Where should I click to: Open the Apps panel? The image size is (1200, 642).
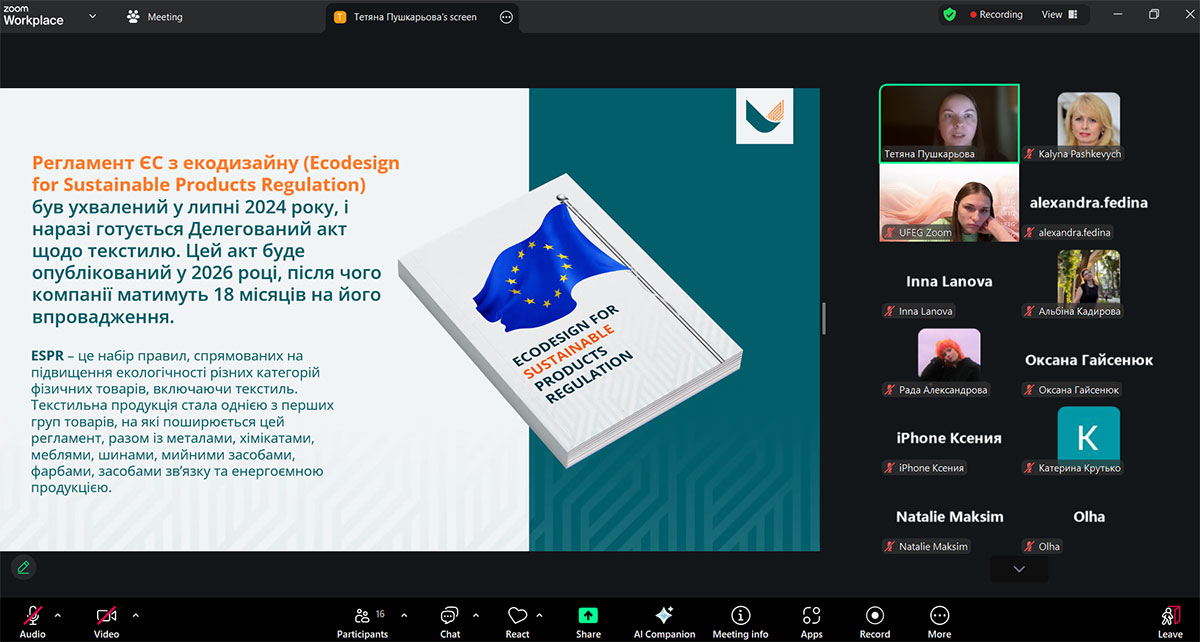[x=811, y=621]
